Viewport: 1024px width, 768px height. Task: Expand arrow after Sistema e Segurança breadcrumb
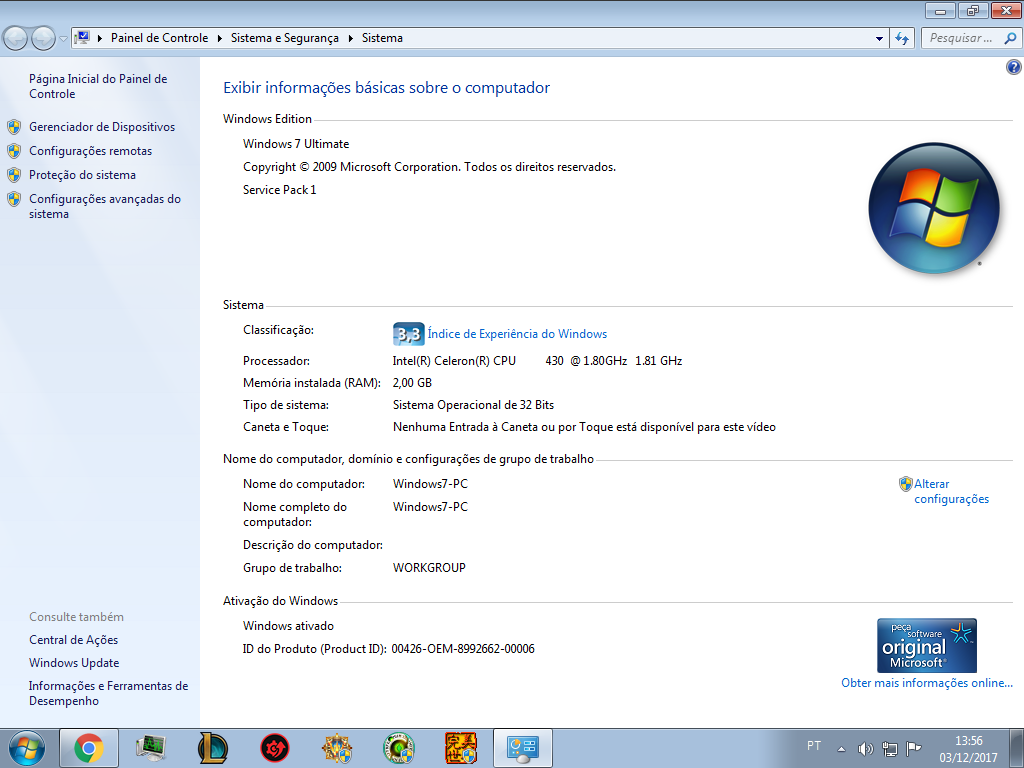coord(350,39)
